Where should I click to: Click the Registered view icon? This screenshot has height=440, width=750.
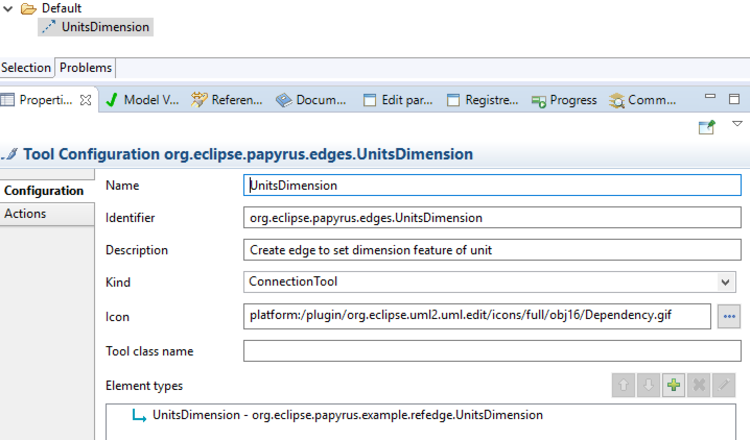coord(453,100)
